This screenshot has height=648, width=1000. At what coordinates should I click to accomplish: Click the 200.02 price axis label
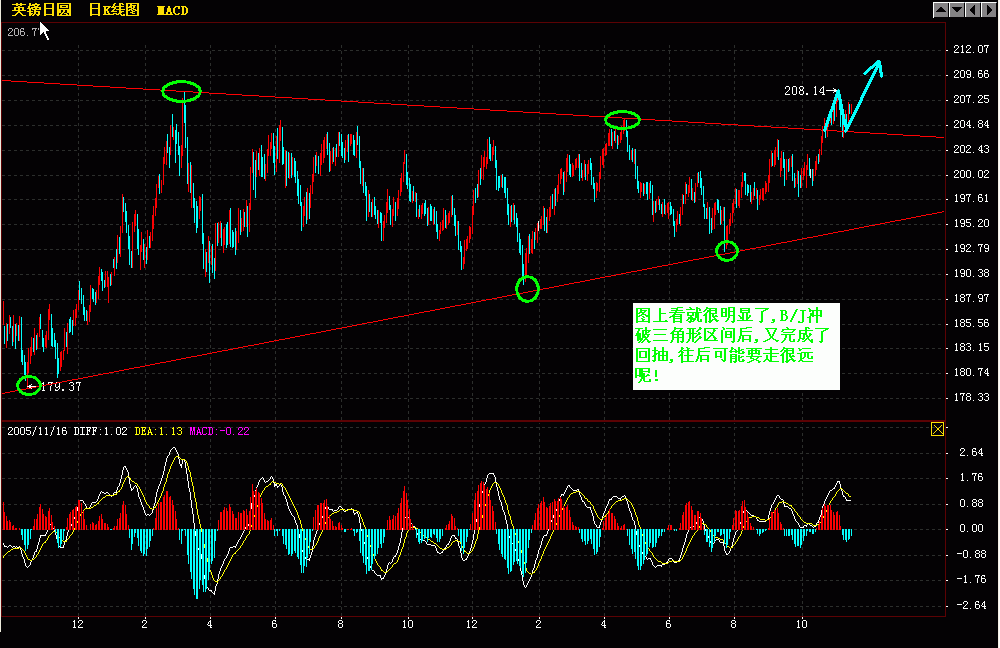click(x=971, y=173)
